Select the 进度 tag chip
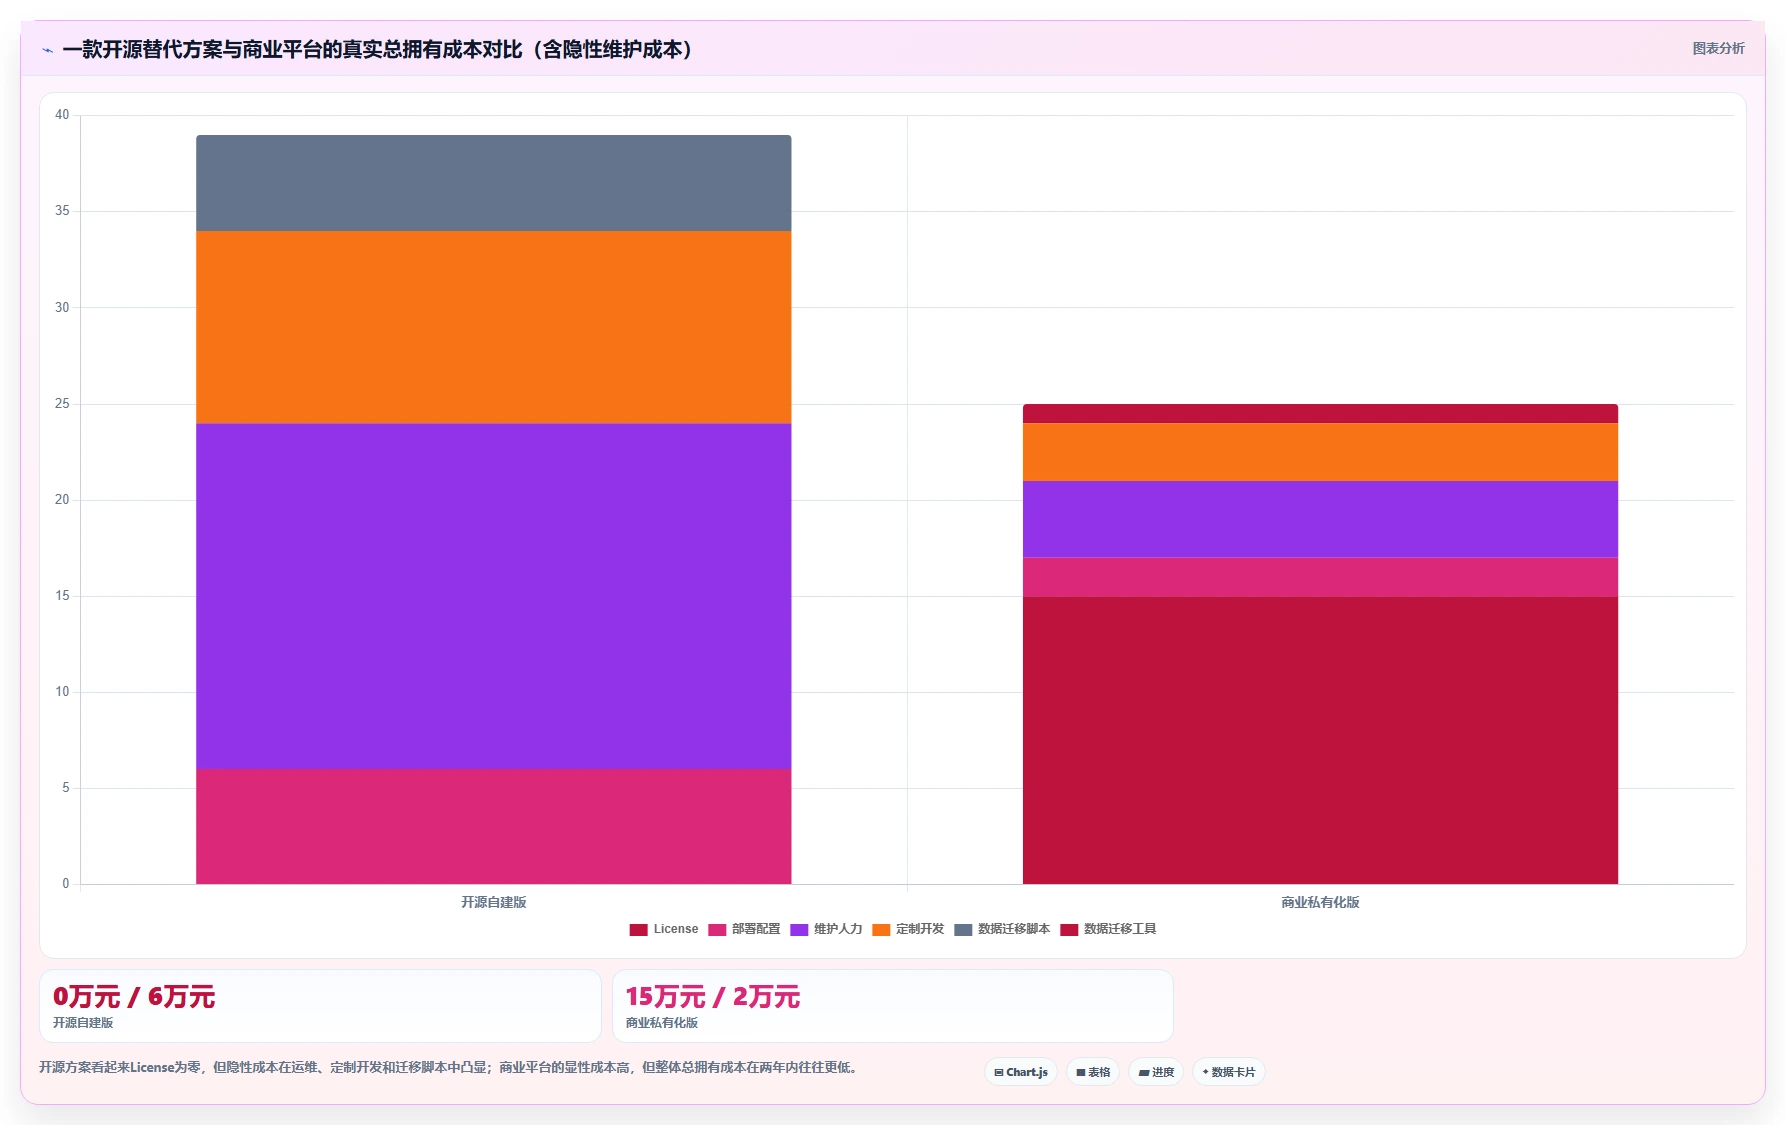The image size is (1786, 1125). (1156, 1072)
